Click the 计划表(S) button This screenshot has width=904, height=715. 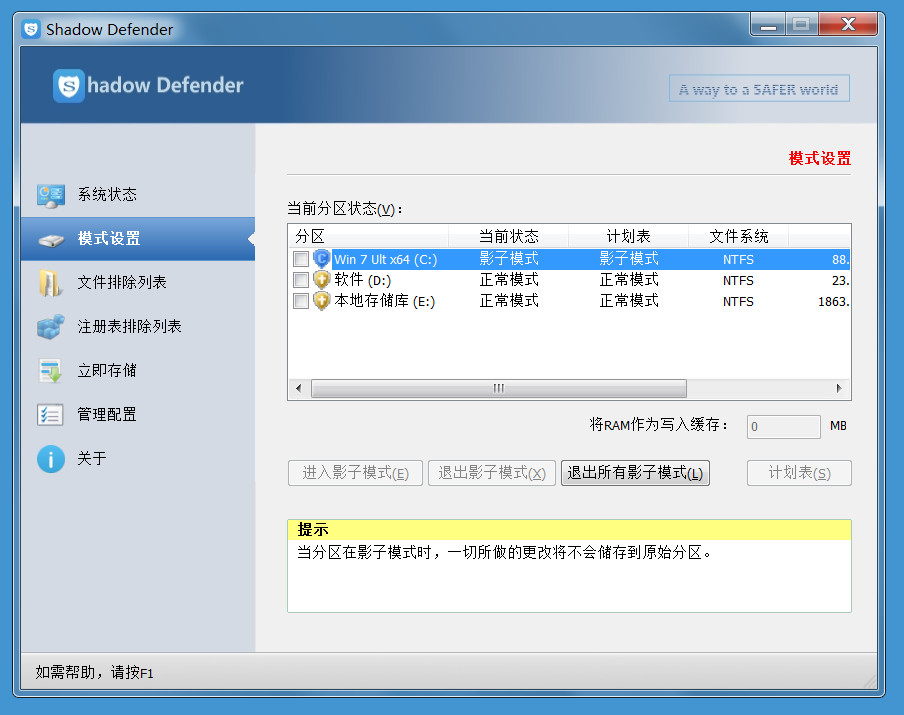[x=799, y=473]
